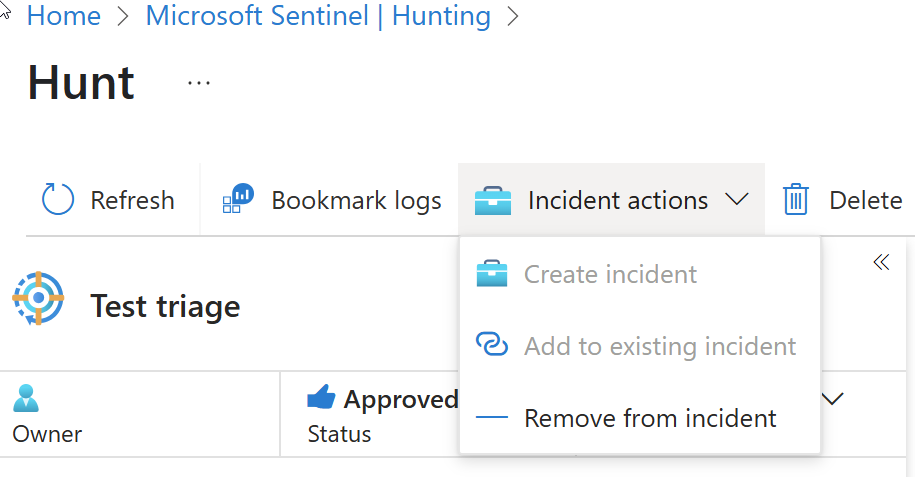915x477 pixels.
Task: Click the Test triage title
Action: pyautogui.click(x=165, y=306)
